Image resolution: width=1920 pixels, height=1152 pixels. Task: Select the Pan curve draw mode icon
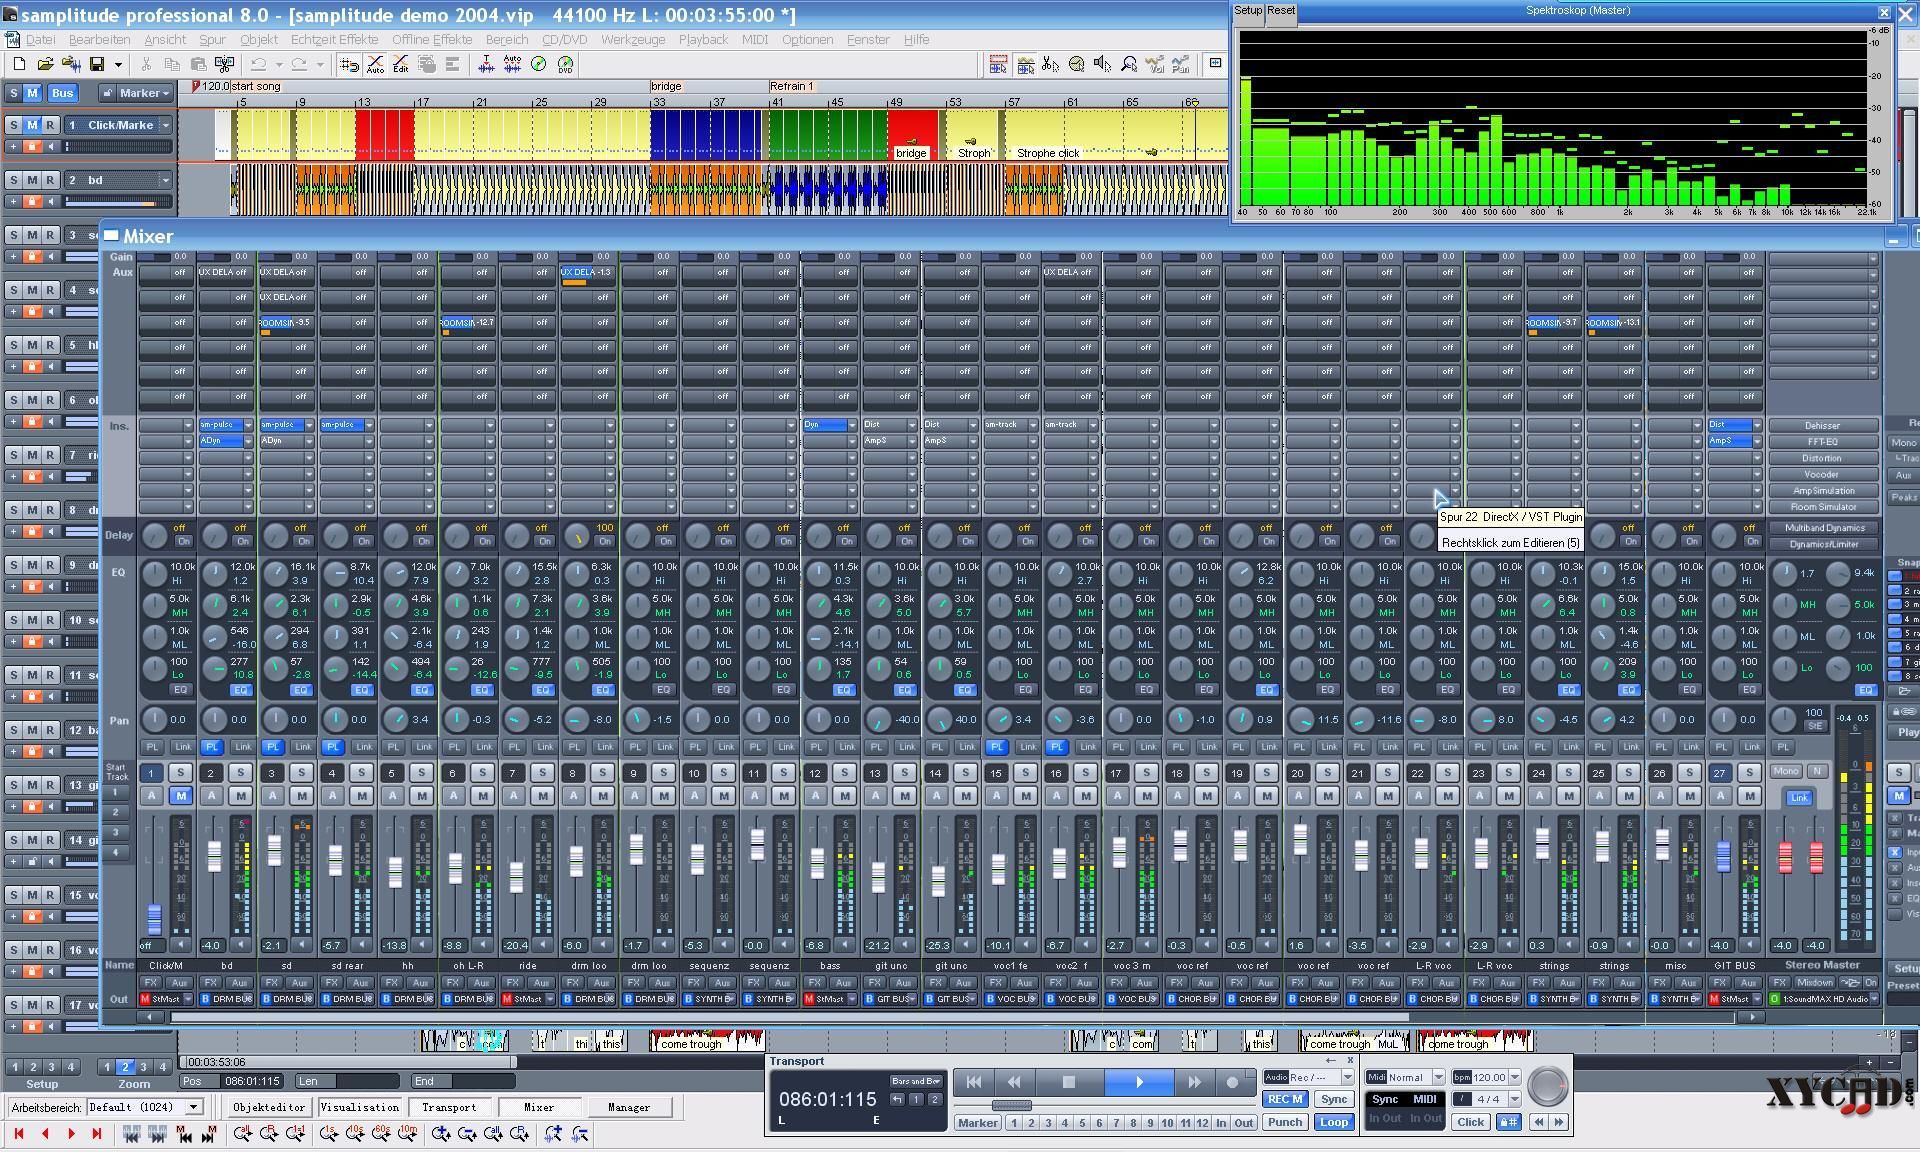(x=1181, y=65)
